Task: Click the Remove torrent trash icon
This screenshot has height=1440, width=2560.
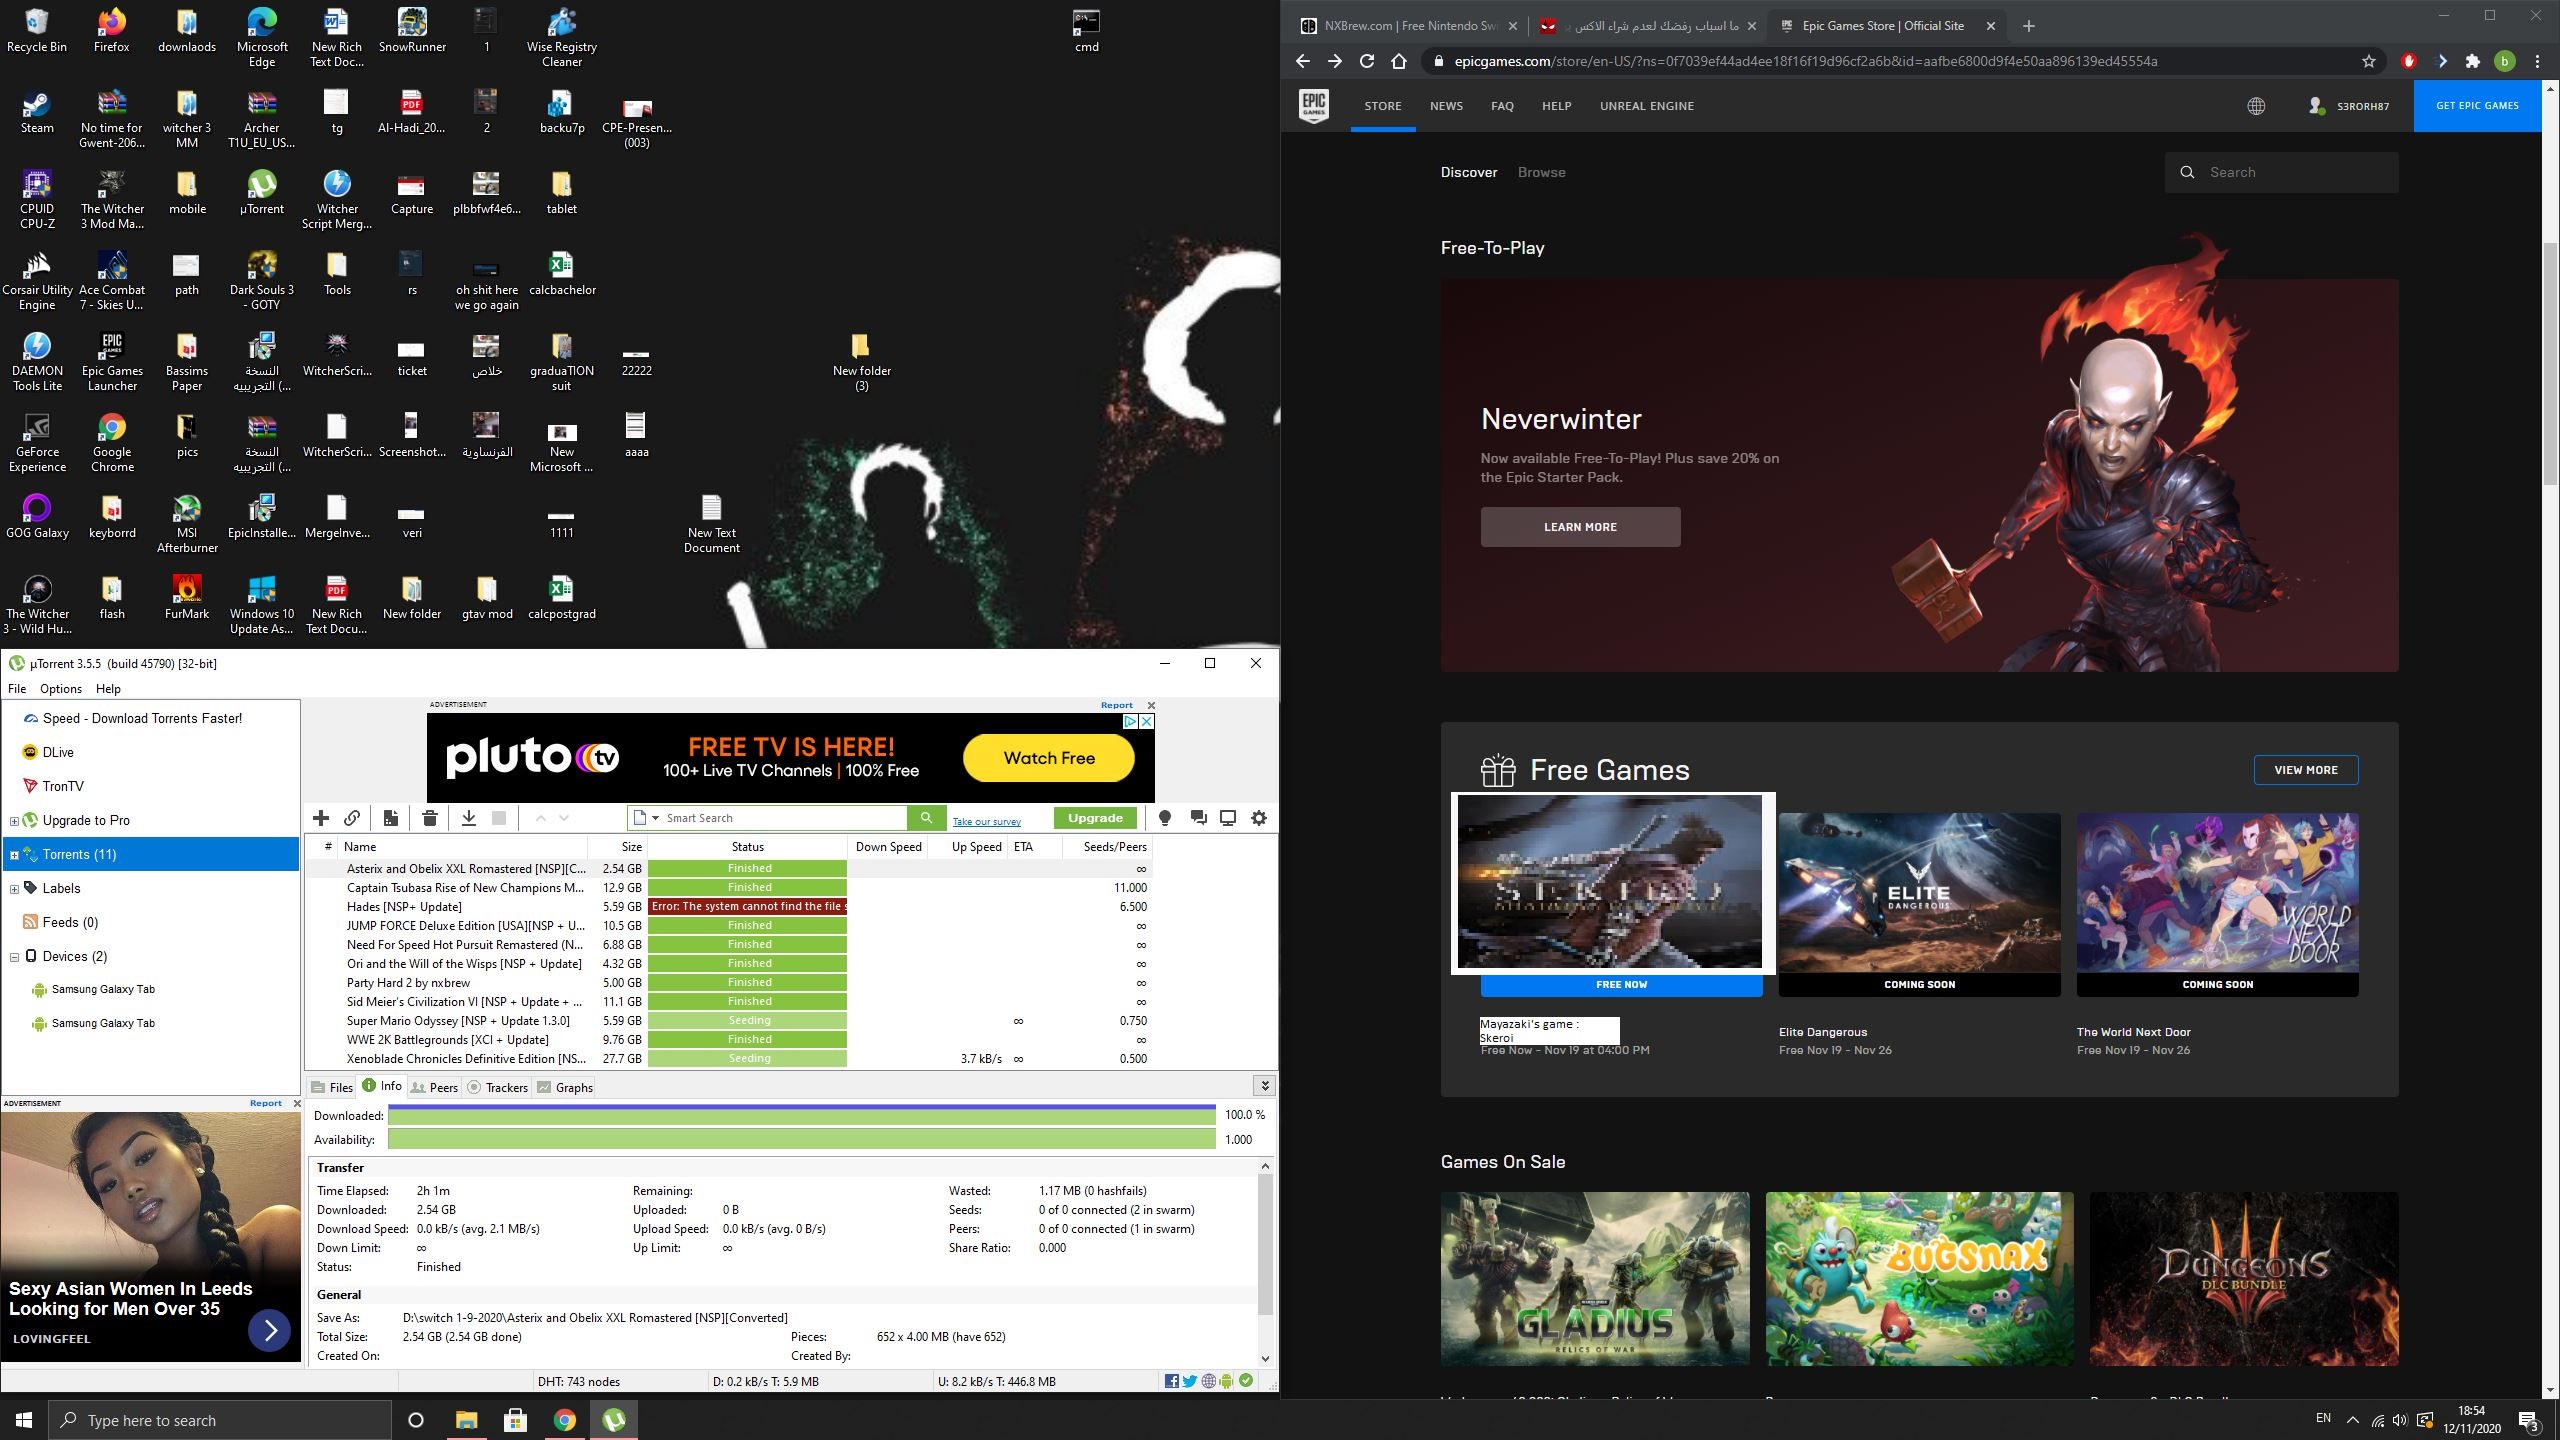Action: coord(430,818)
